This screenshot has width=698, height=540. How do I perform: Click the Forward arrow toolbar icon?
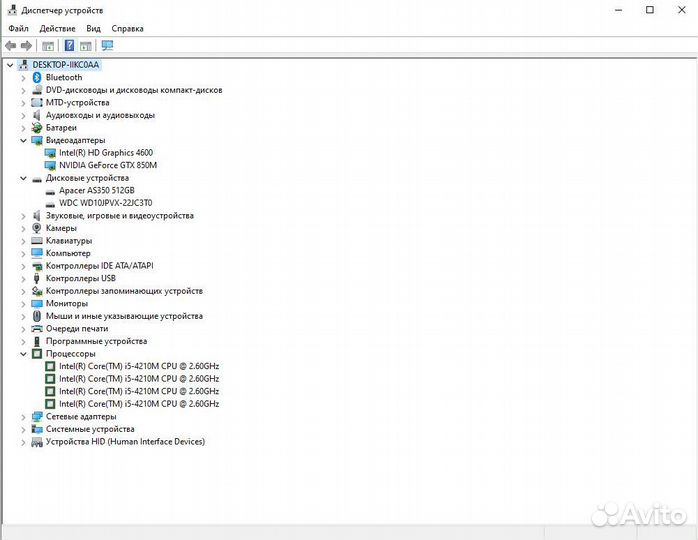(x=26, y=45)
